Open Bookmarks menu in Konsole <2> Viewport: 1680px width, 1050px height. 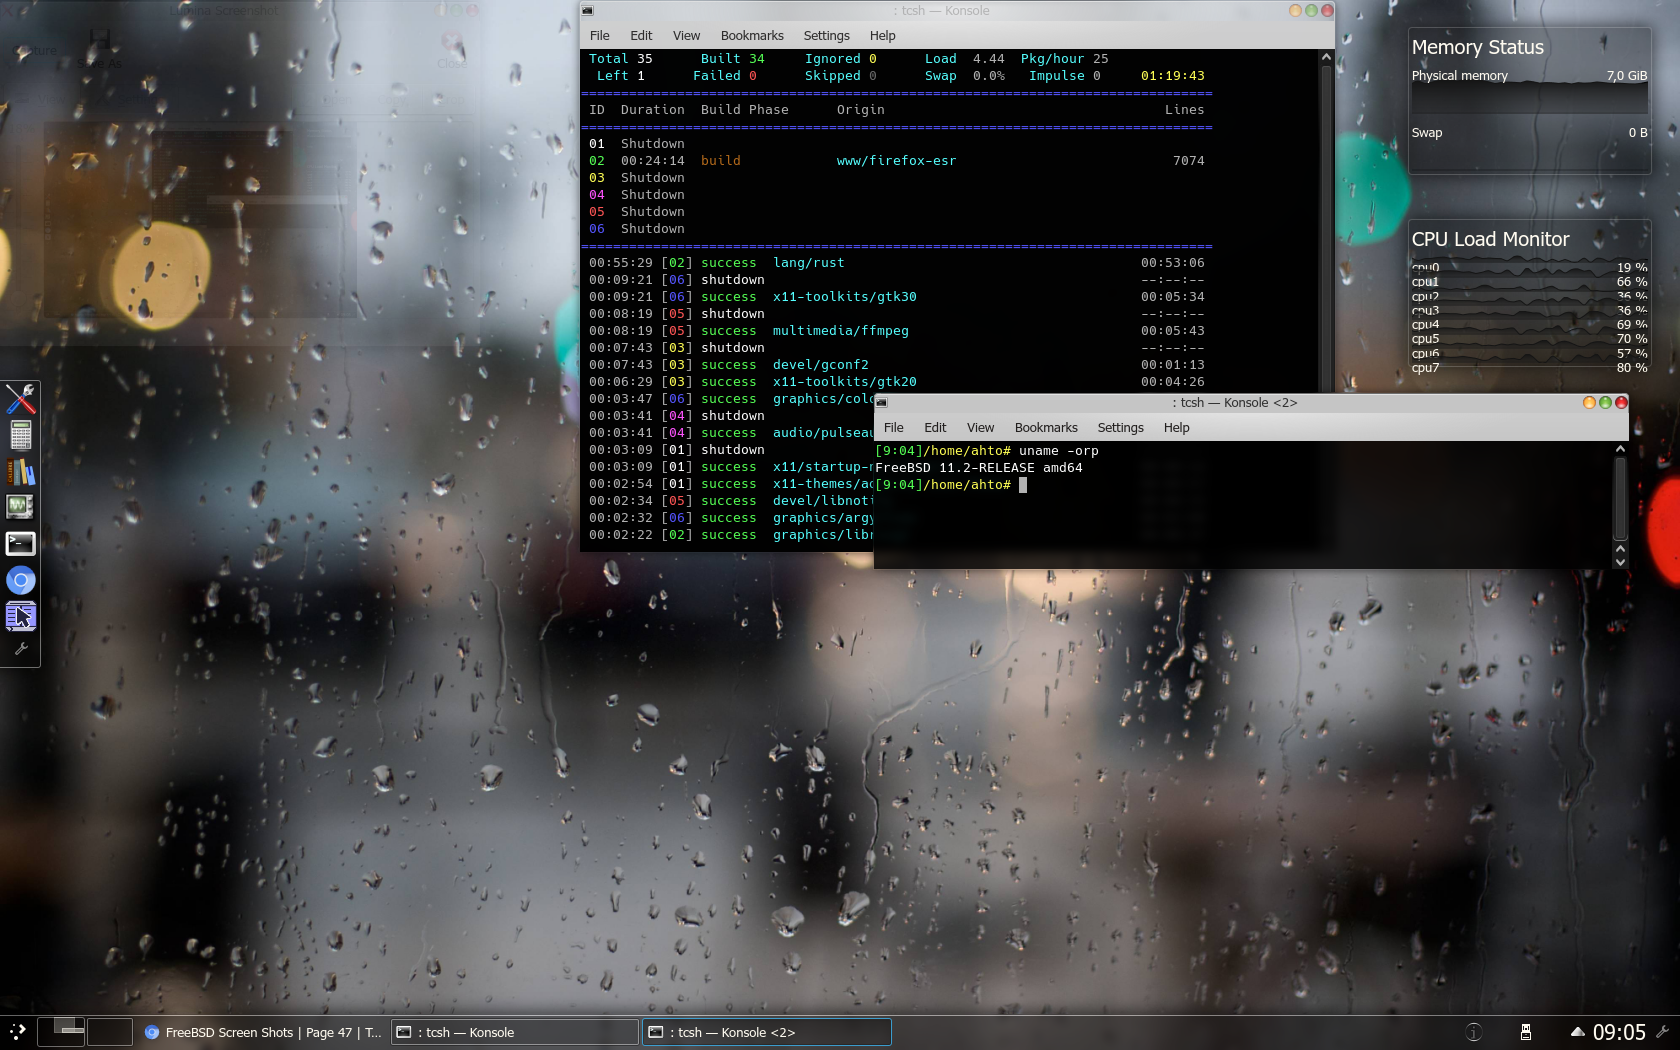pos(1045,428)
